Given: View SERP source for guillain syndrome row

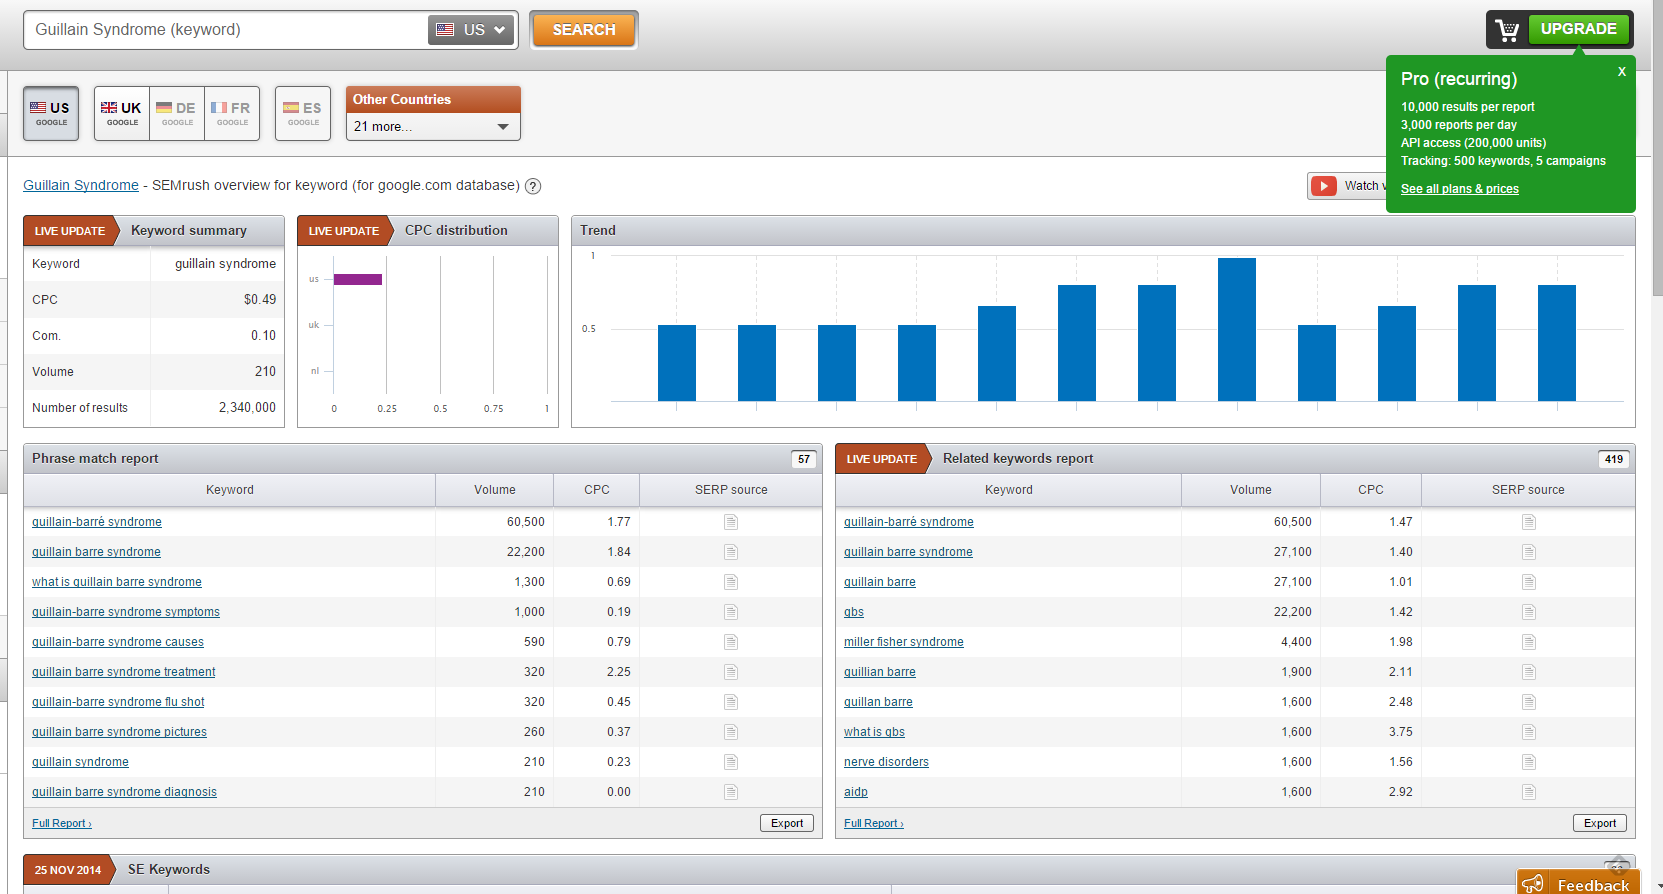Looking at the screenshot, I should pyautogui.click(x=731, y=762).
